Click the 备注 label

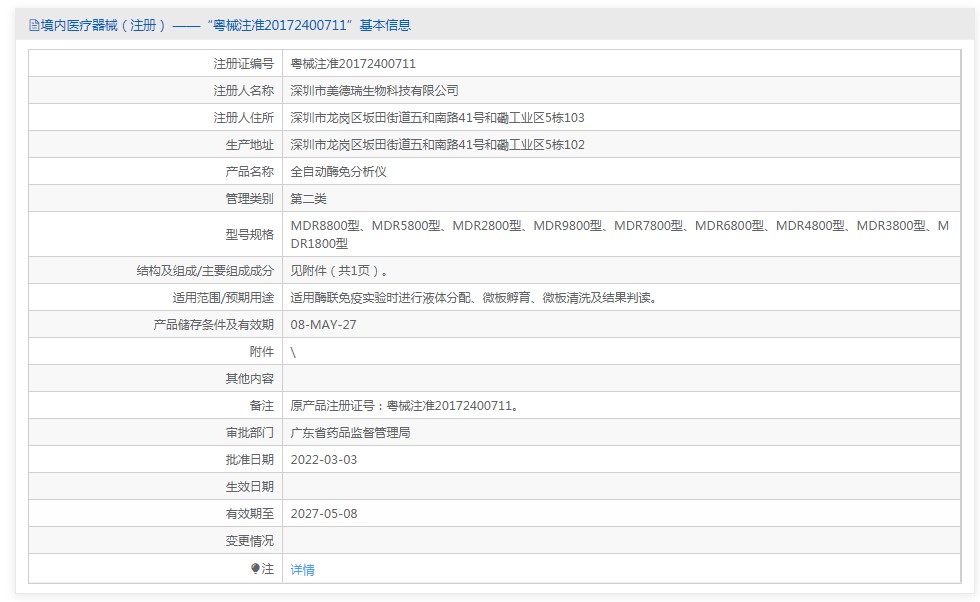(262, 406)
